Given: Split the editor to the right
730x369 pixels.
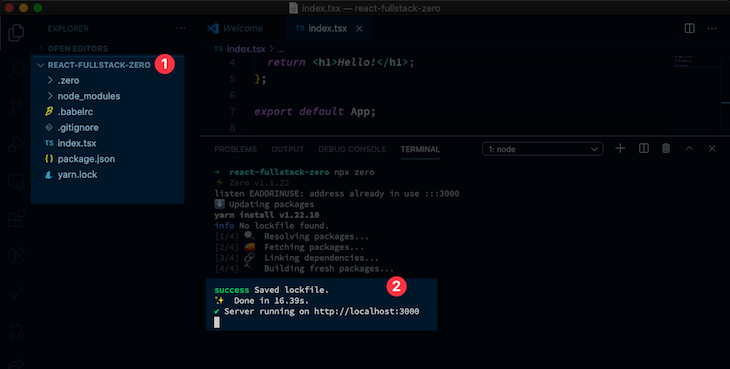Looking at the screenshot, I should pos(689,28).
